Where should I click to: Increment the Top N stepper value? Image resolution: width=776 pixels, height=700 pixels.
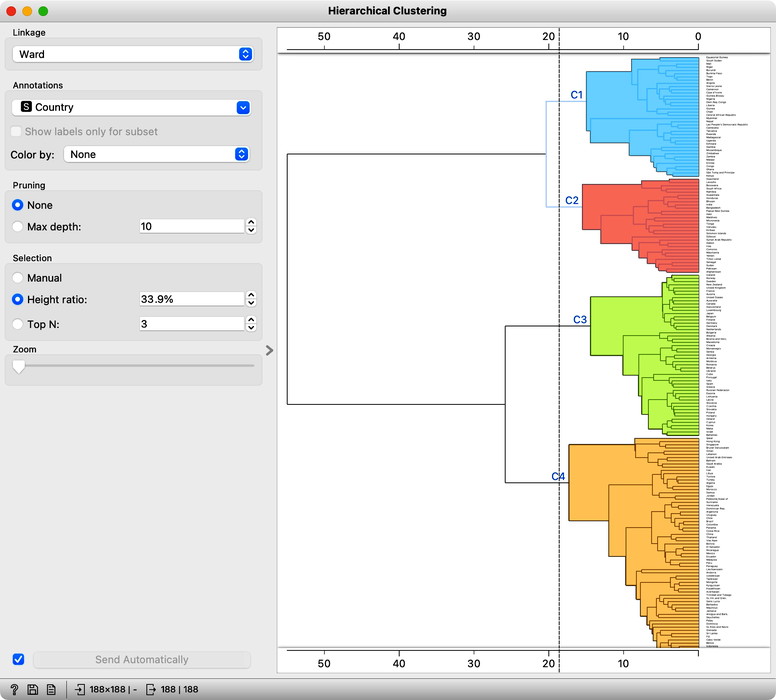[x=251, y=320]
